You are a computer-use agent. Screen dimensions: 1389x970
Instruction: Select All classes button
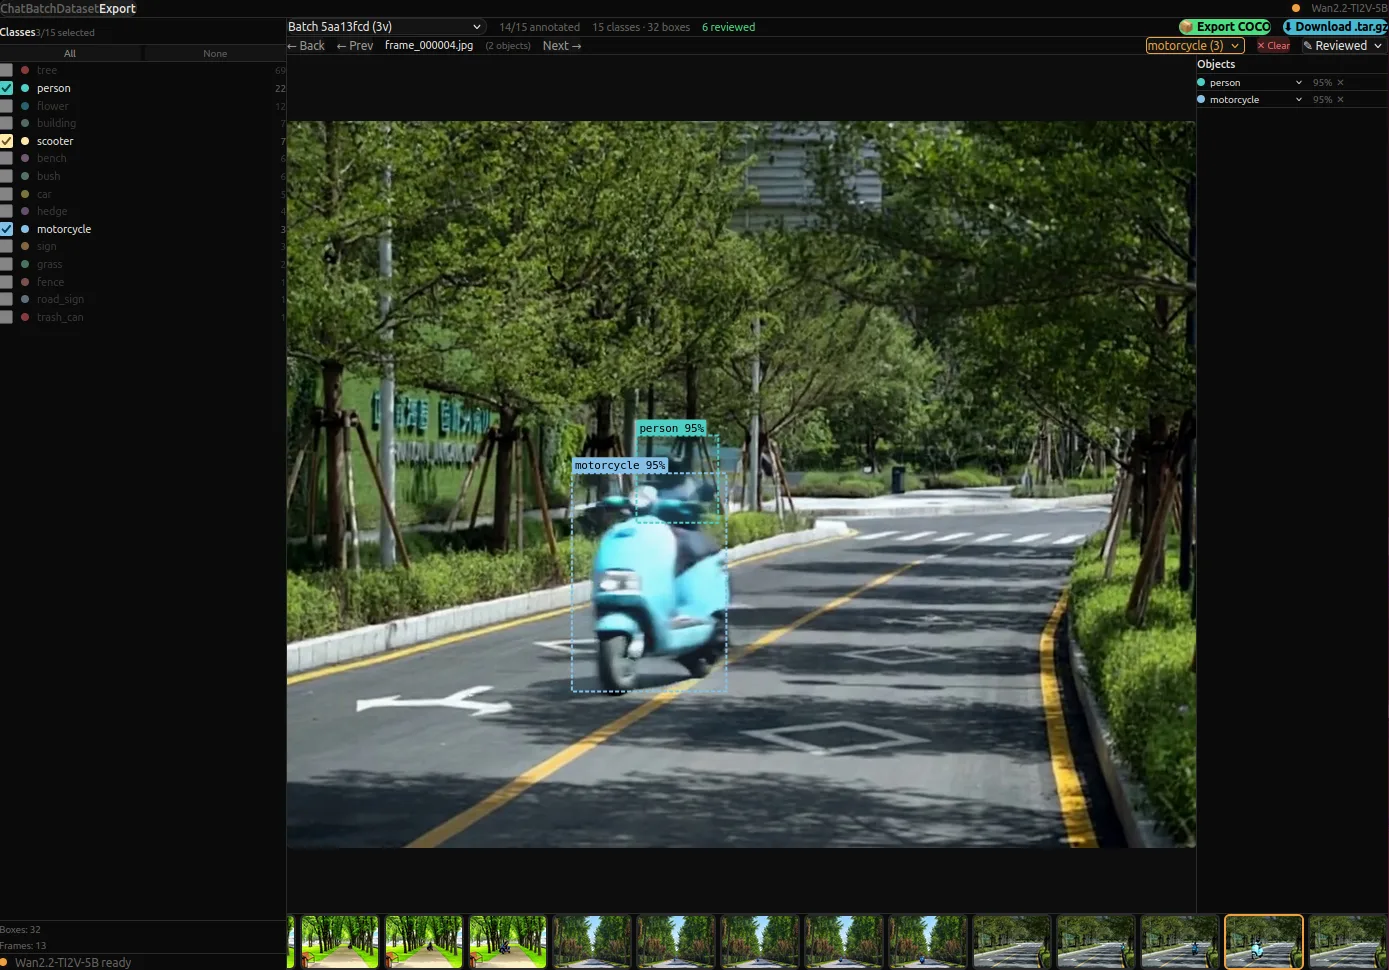(70, 54)
